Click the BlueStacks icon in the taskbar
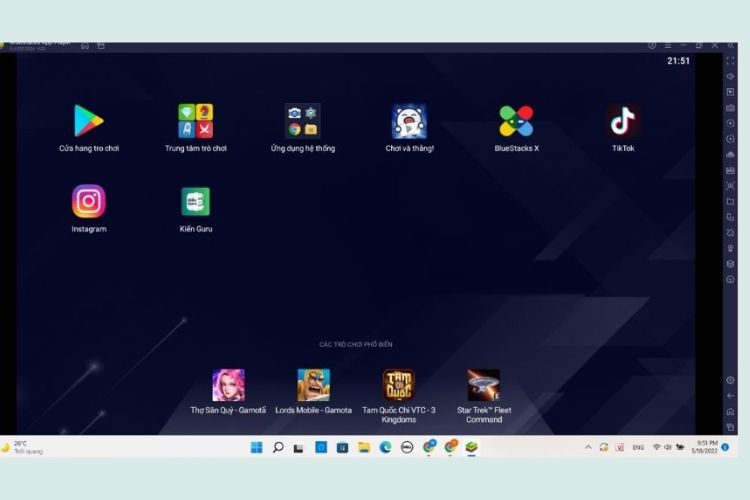 click(x=472, y=447)
